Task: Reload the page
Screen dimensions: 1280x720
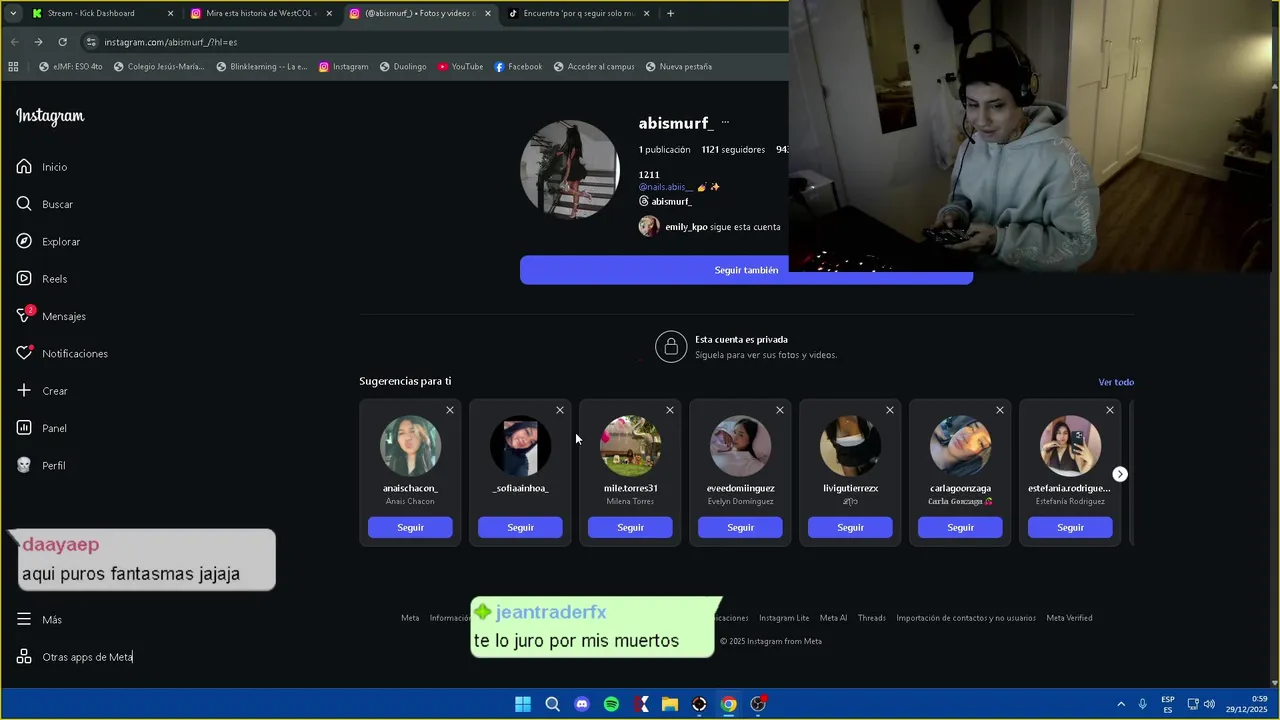Action: pyautogui.click(x=62, y=42)
